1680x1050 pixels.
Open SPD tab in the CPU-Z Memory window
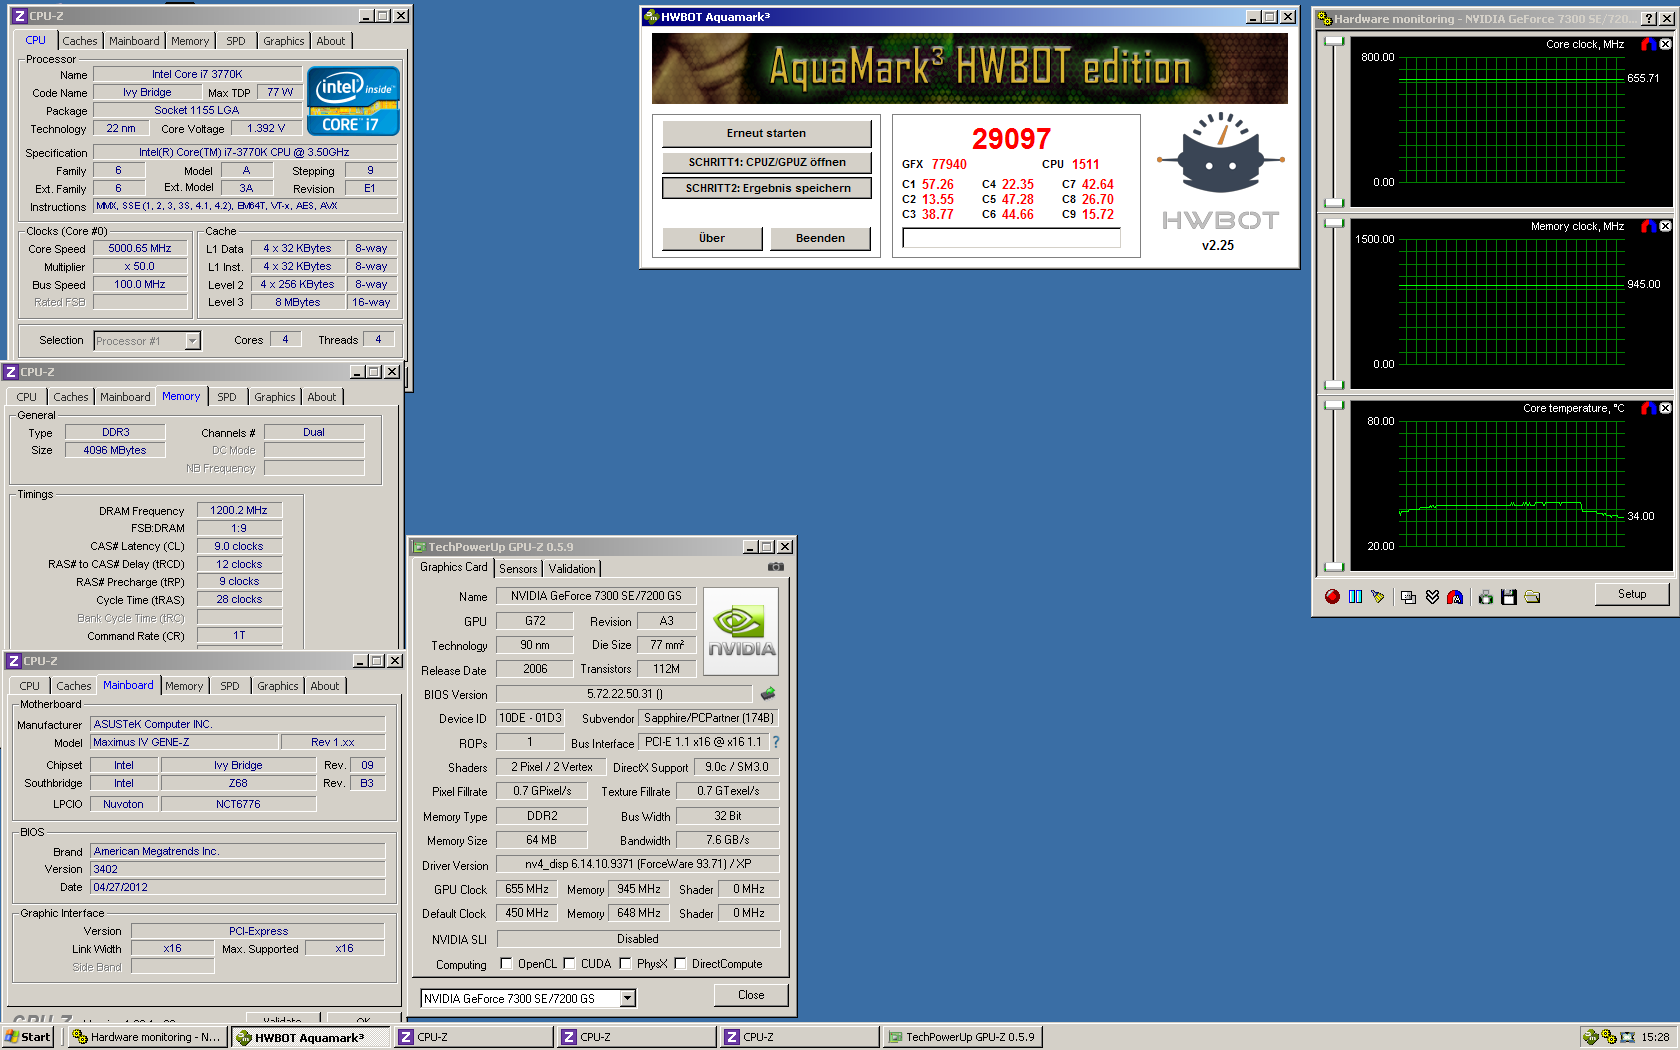[x=227, y=397]
